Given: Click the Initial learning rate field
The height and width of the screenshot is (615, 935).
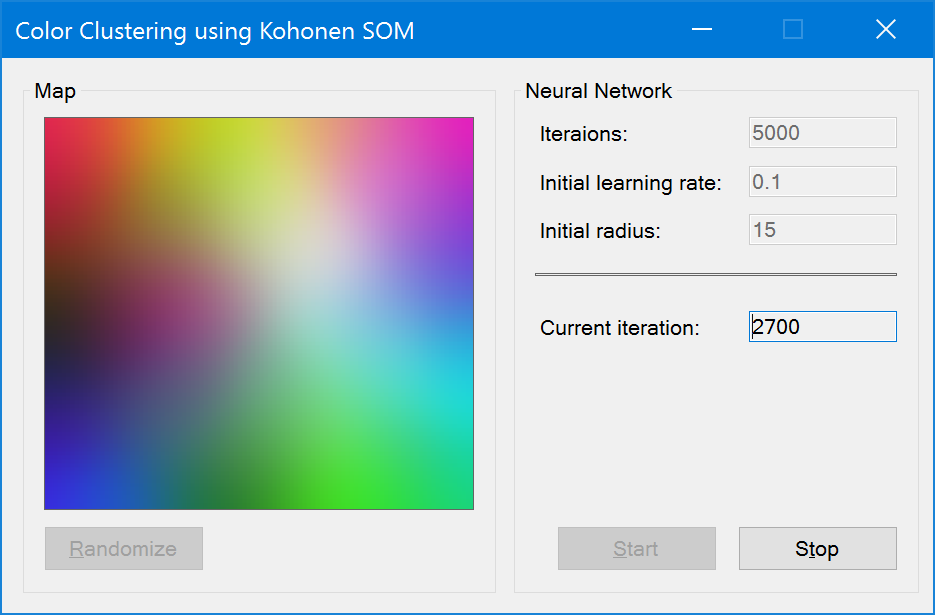Looking at the screenshot, I should 821,181.
